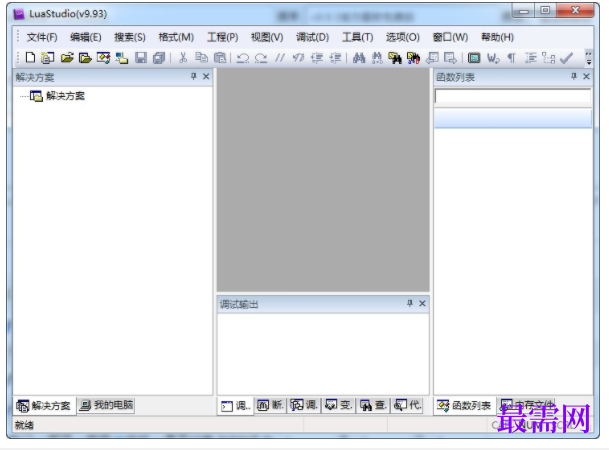Open the toolbar overflow chevron
The image size is (609, 450).
coord(589,58)
